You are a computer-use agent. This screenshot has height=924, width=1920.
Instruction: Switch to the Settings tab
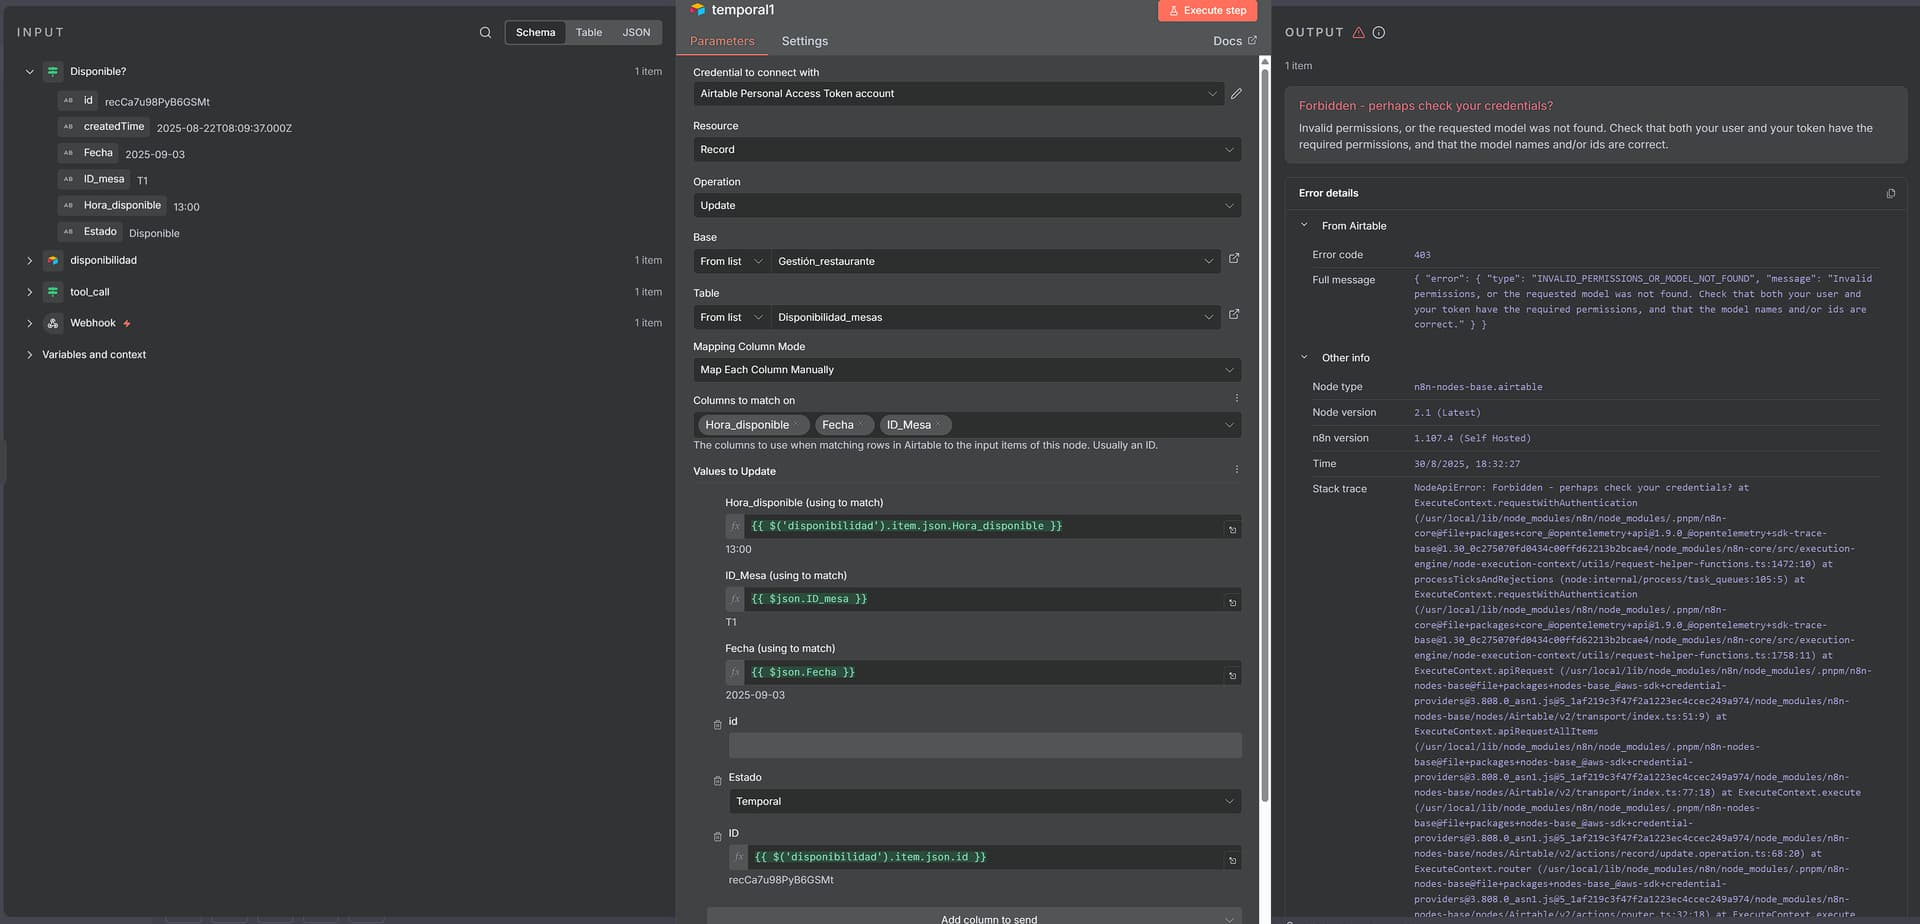click(x=804, y=41)
